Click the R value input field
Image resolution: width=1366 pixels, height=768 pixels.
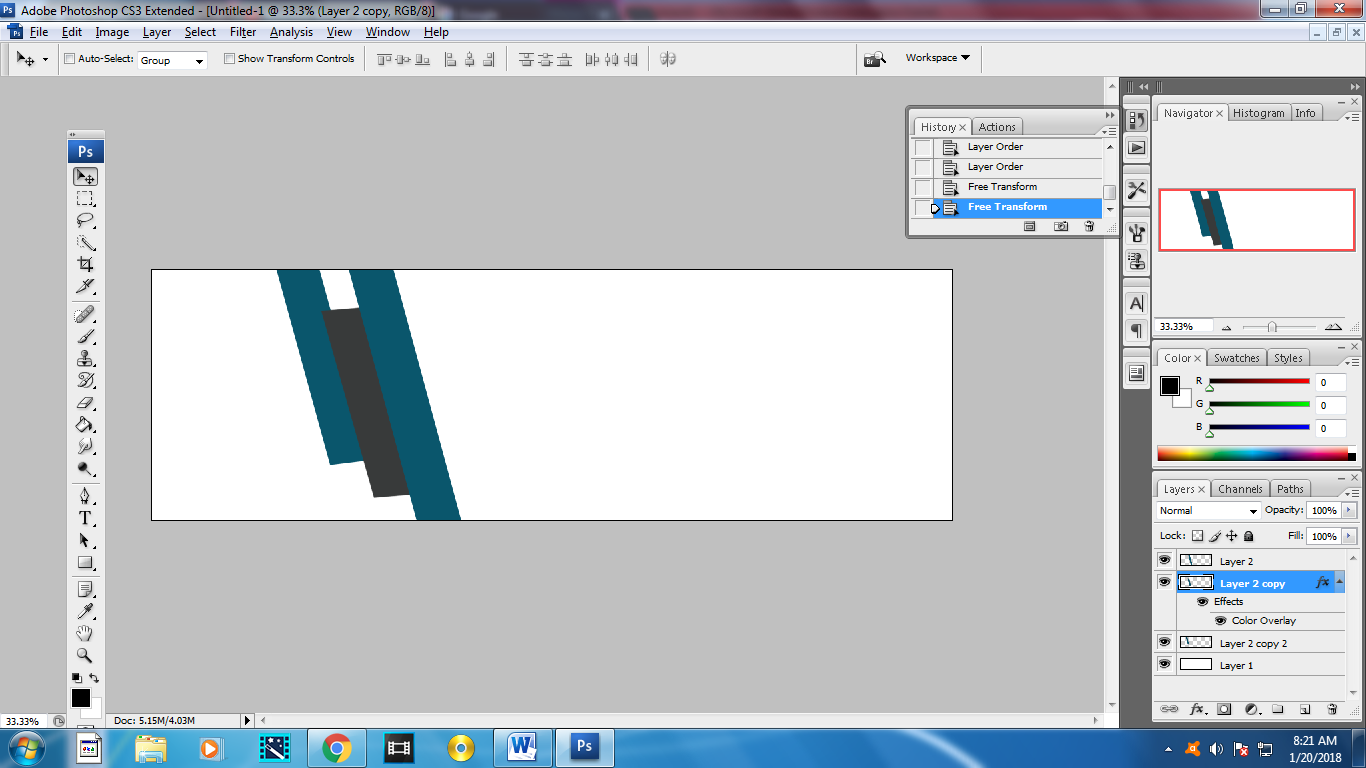1329,382
